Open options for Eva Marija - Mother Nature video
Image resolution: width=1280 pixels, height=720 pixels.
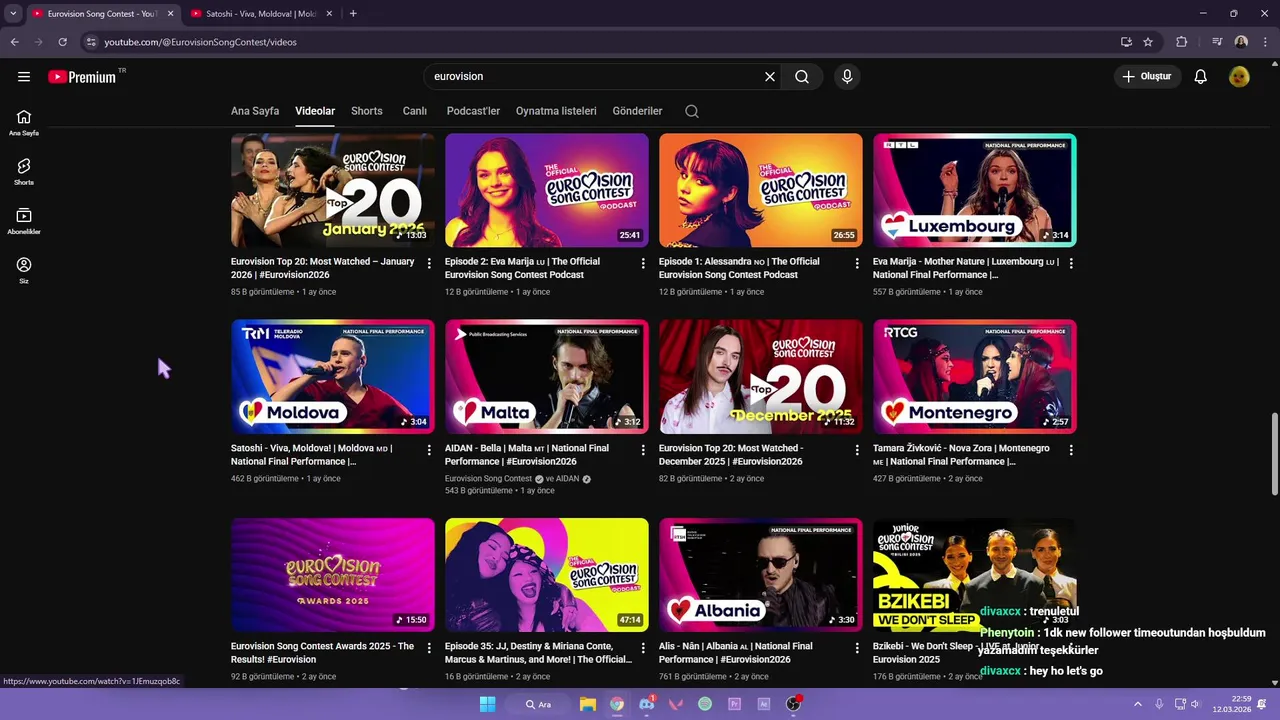point(1071,263)
